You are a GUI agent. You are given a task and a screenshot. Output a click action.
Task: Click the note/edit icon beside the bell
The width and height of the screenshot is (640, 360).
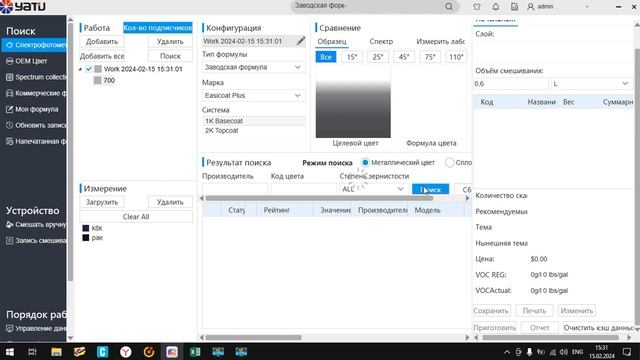514,7
